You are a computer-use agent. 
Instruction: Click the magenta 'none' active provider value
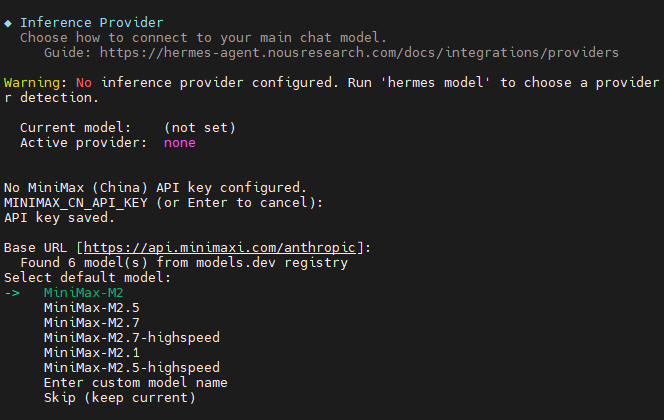(180, 143)
